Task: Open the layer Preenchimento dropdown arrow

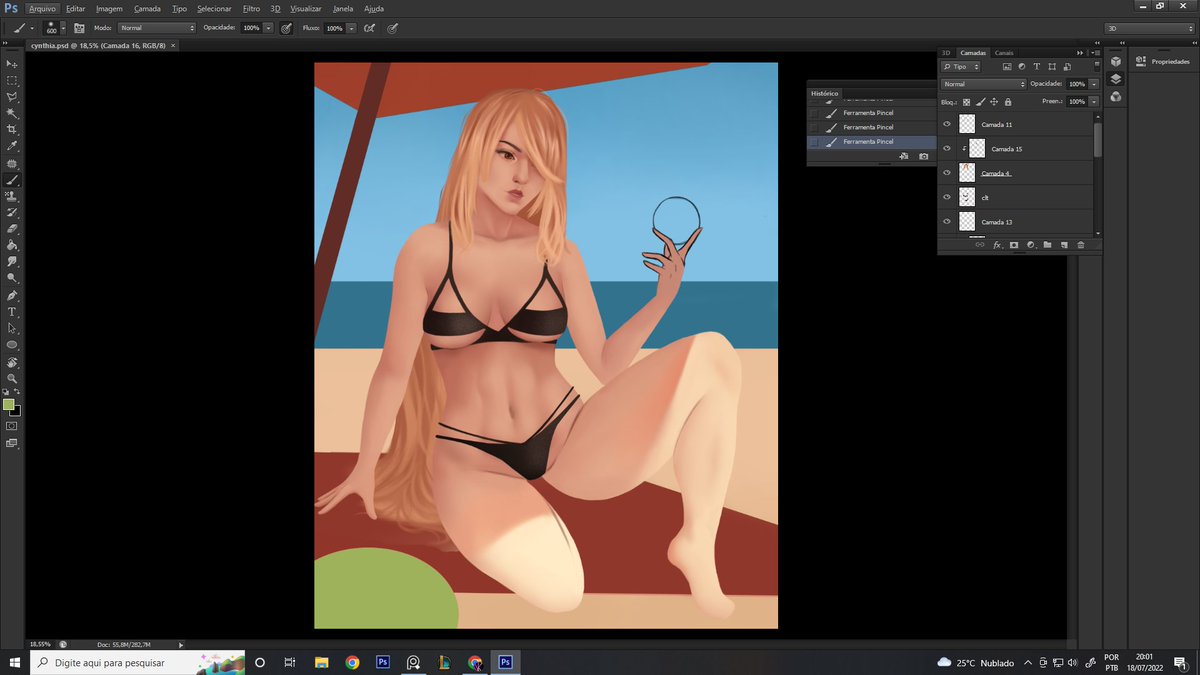Action: [1094, 102]
